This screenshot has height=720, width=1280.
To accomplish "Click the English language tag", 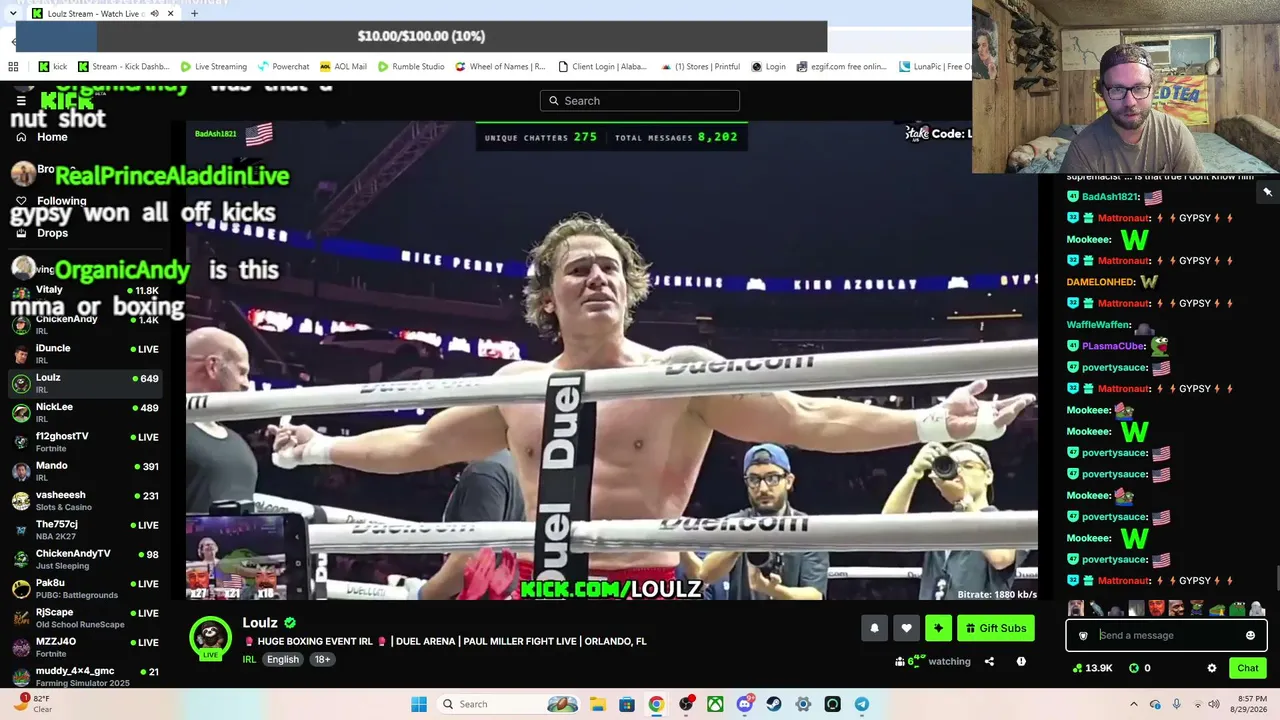I will coord(283,660).
